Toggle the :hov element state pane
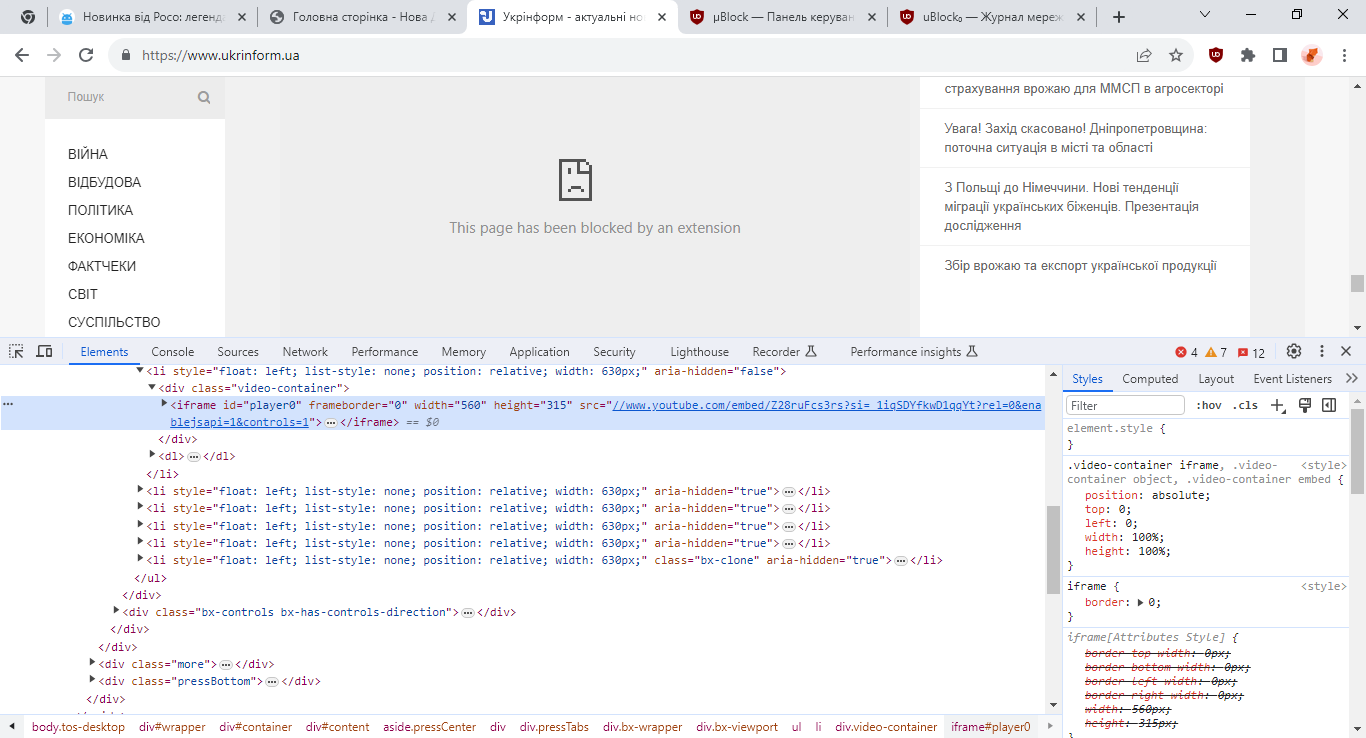Image resolution: width=1366 pixels, height=738 pixels. [x=1210, y=405]
